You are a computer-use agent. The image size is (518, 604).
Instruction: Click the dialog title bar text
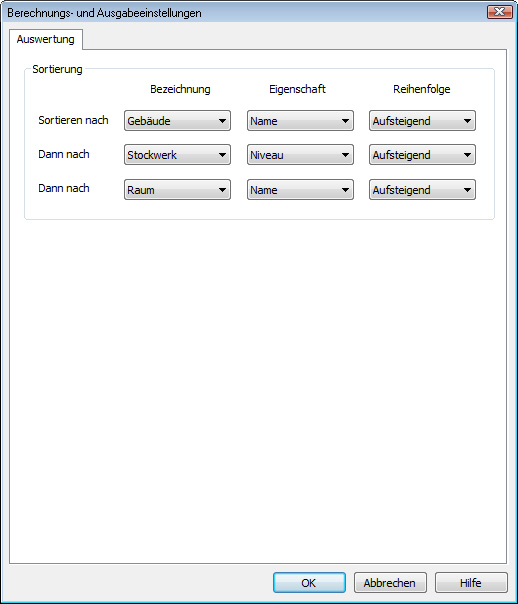click(x=104, y=13)
